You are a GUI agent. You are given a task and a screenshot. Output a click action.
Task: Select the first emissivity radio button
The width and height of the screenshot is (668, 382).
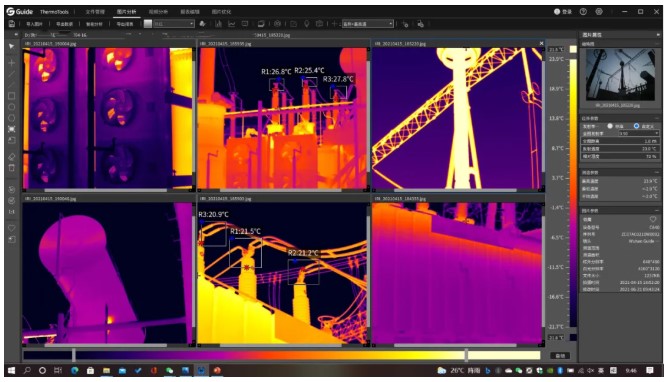coord(610,126)
